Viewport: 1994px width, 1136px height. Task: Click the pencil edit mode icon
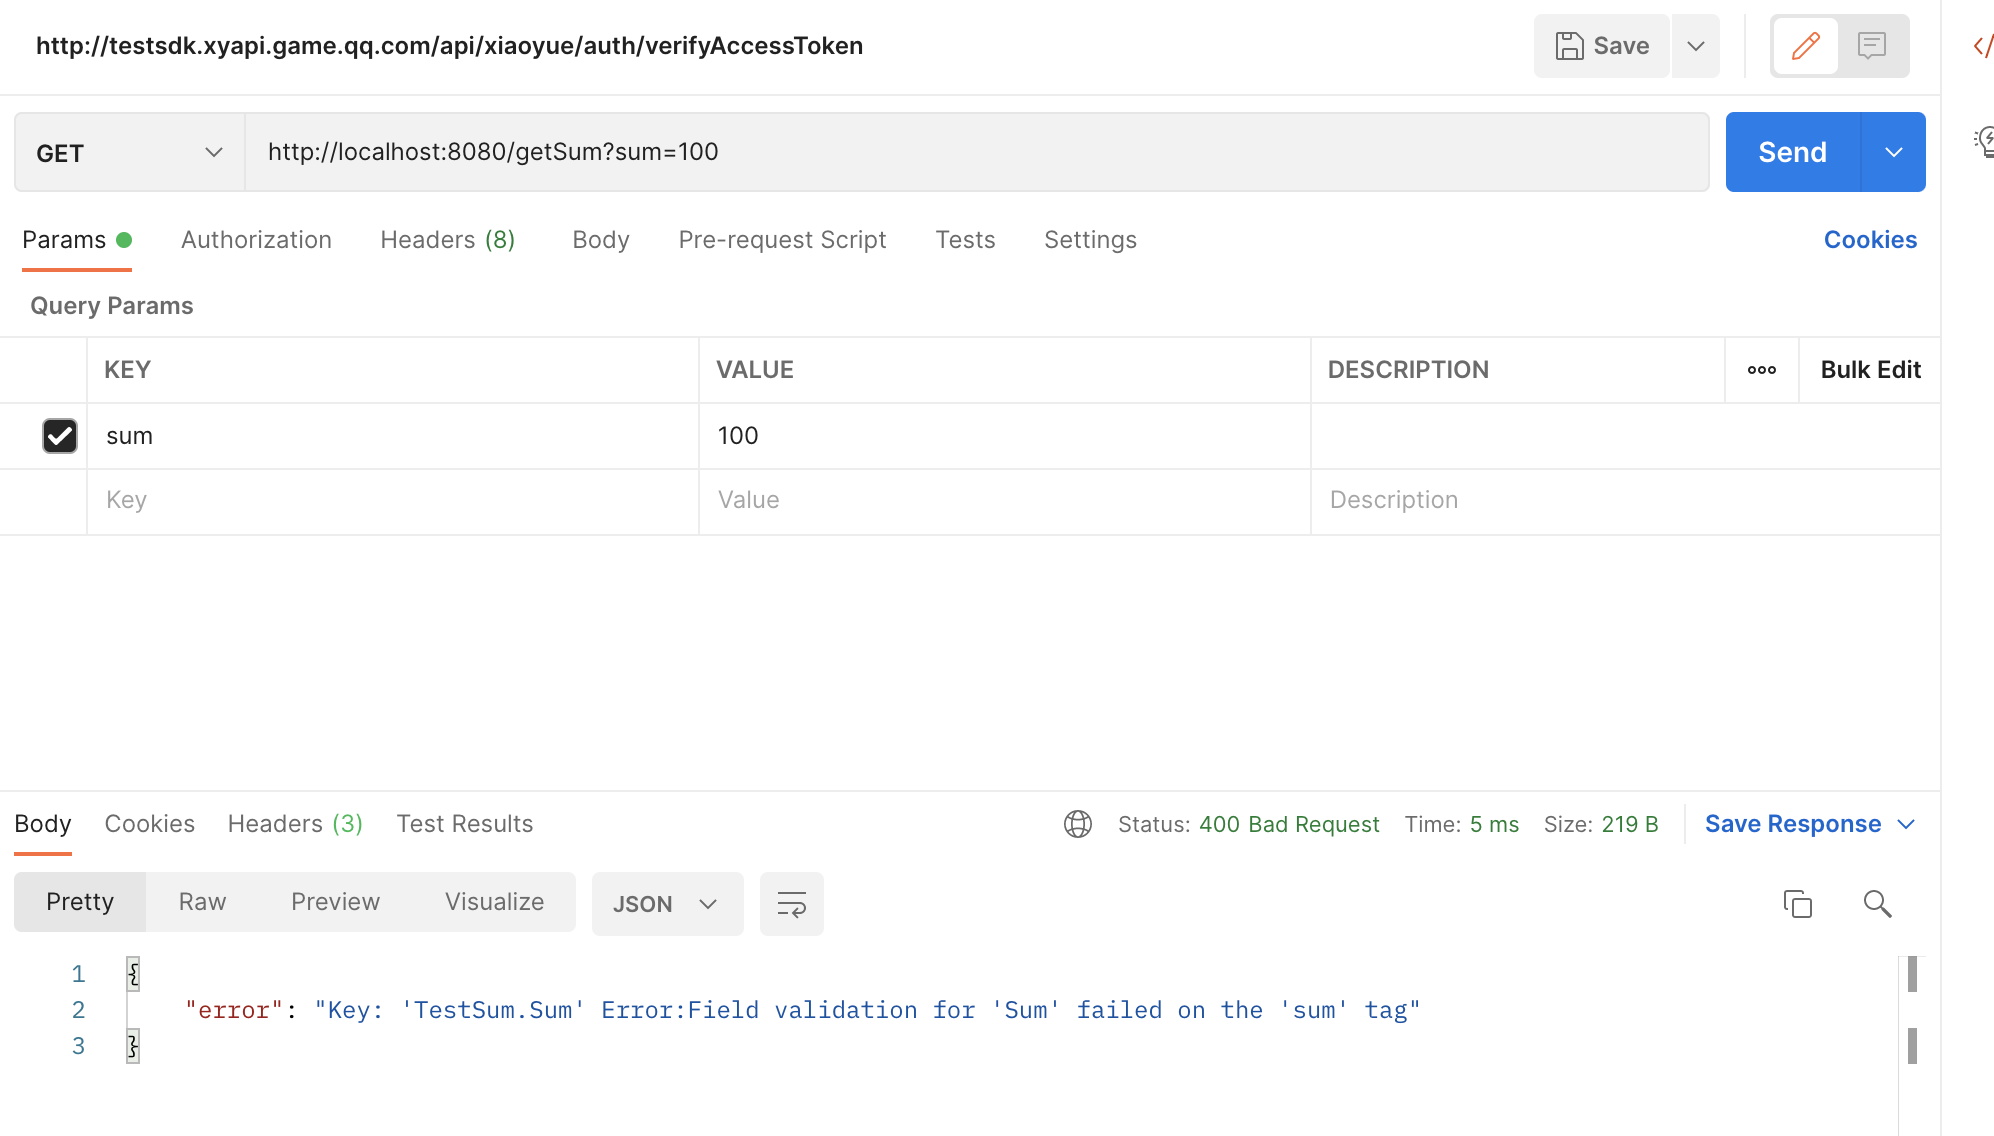(1805, 46)
